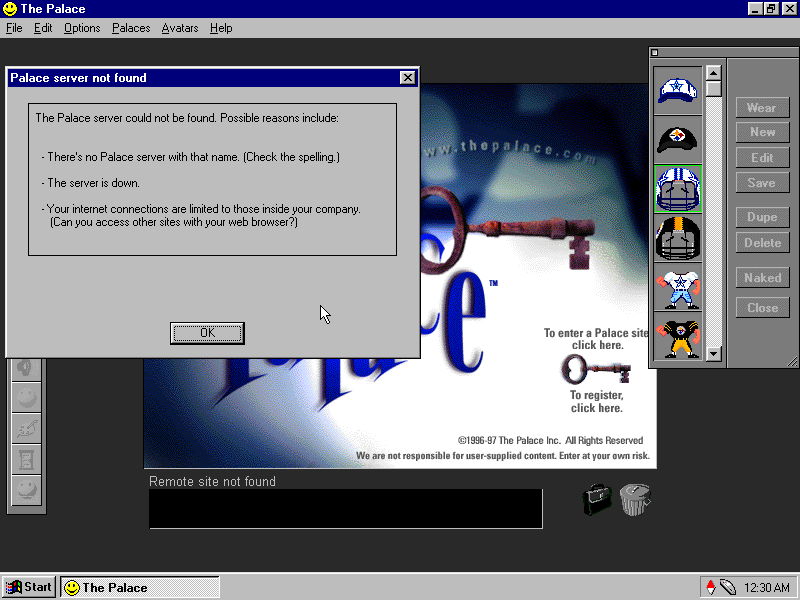Choose the Steelers player body avatar
Viewport: 800px width, 600px height.
(x=678, y=337)
